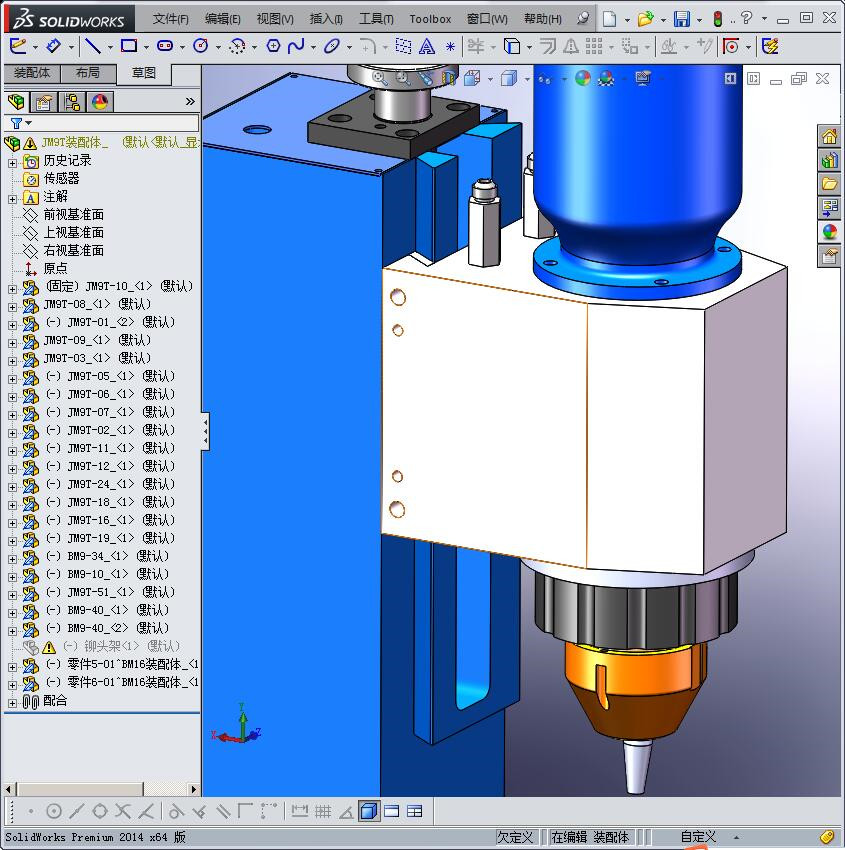Toggle the quadrant snap in bottom toolbar
The width and height of the screenshot is (845, 850).
tap(100, 812)
